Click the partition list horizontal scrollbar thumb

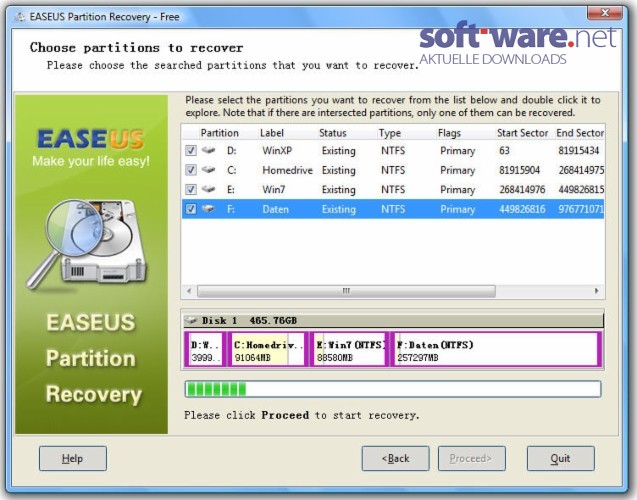tap(346, 291)
